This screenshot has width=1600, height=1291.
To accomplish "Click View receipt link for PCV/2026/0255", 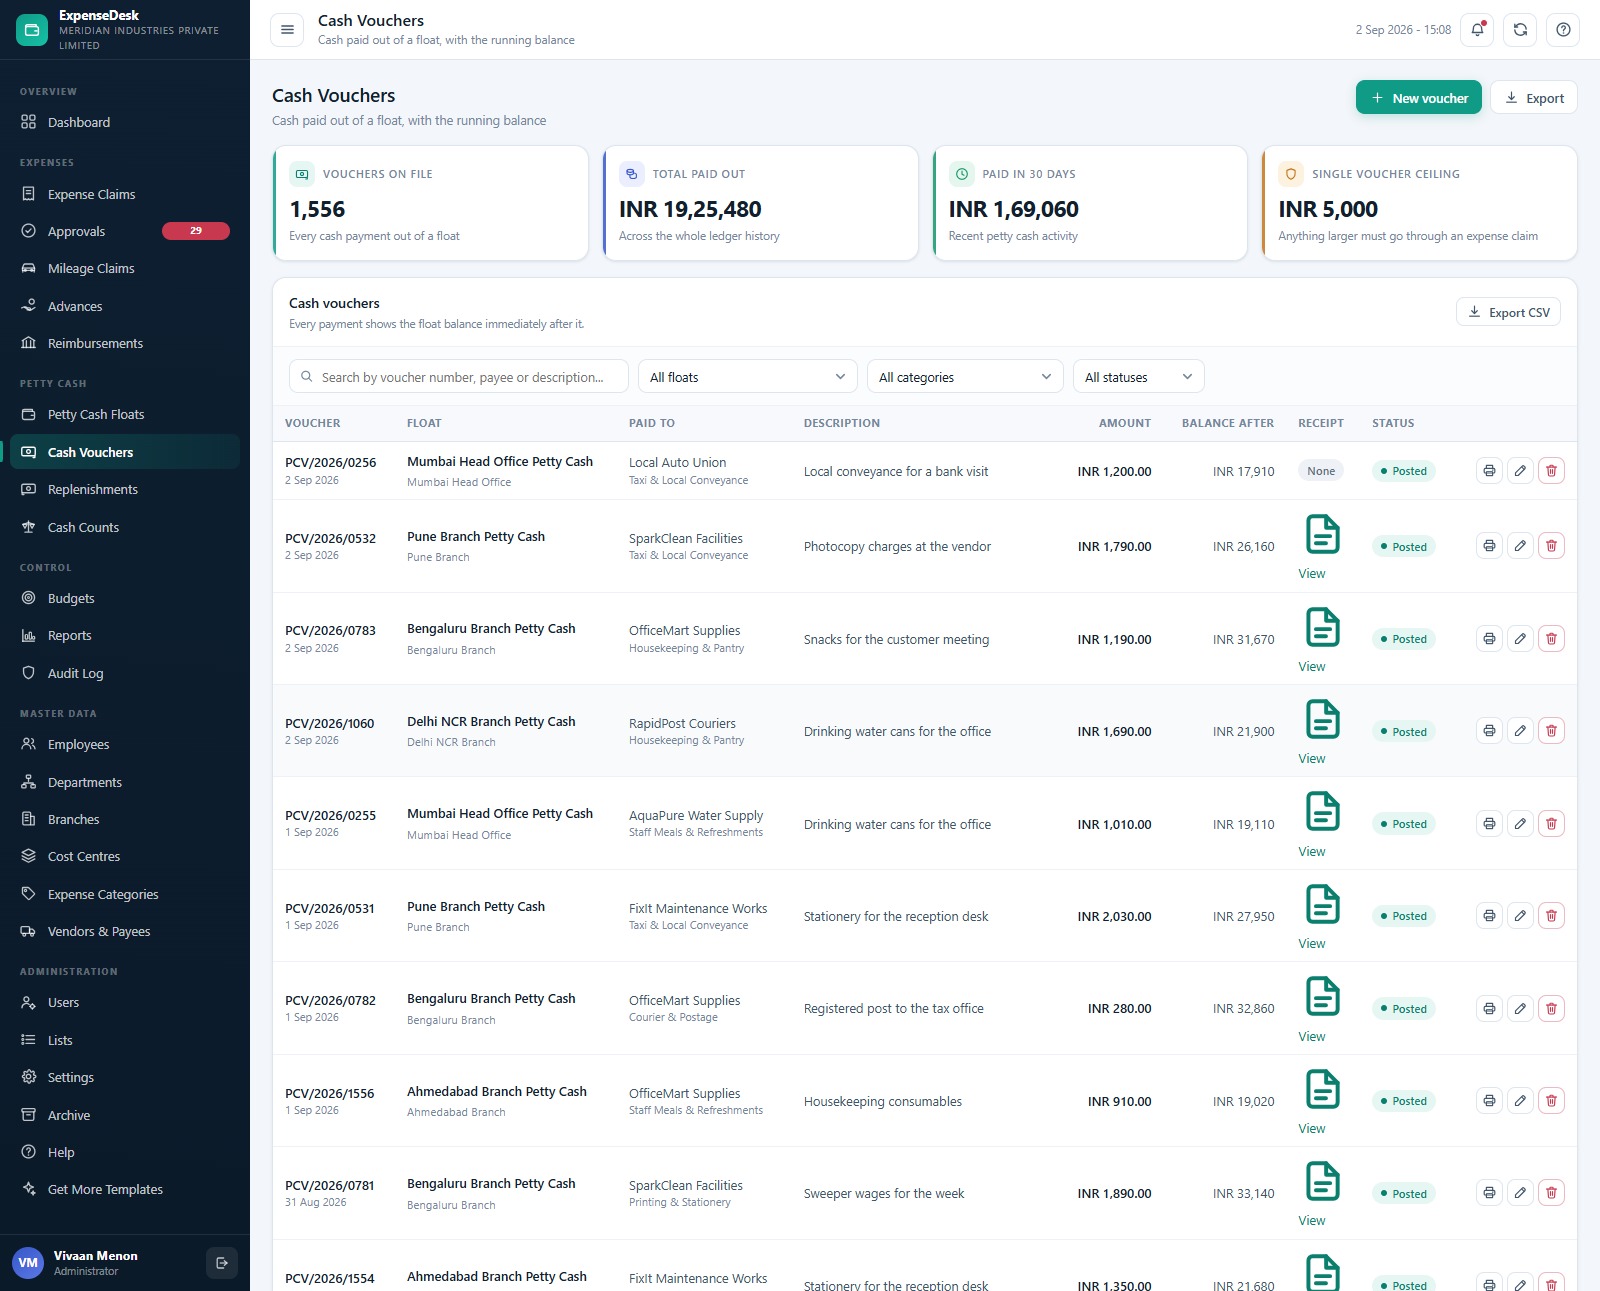I will (x=1311, y=852).
